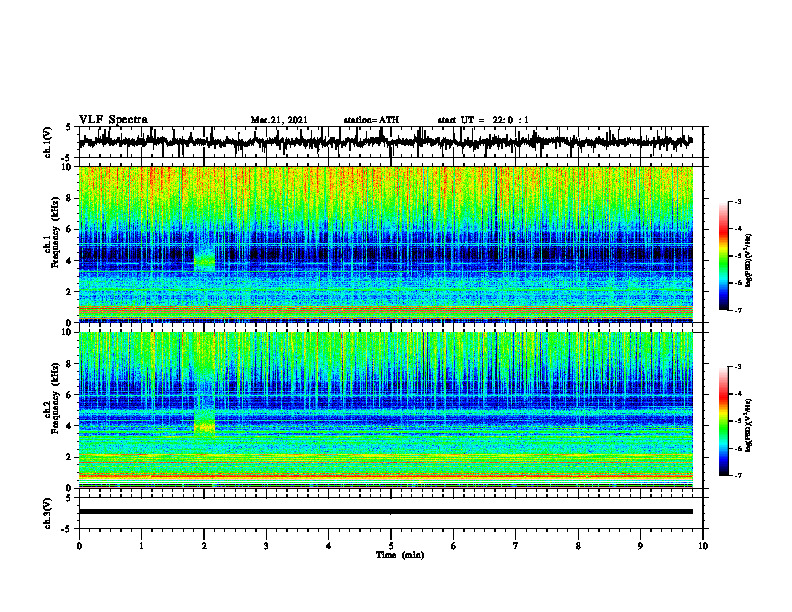Click the time axis tick label "4"
Viewport: 792px width, 612px height.
pos(329,546)
